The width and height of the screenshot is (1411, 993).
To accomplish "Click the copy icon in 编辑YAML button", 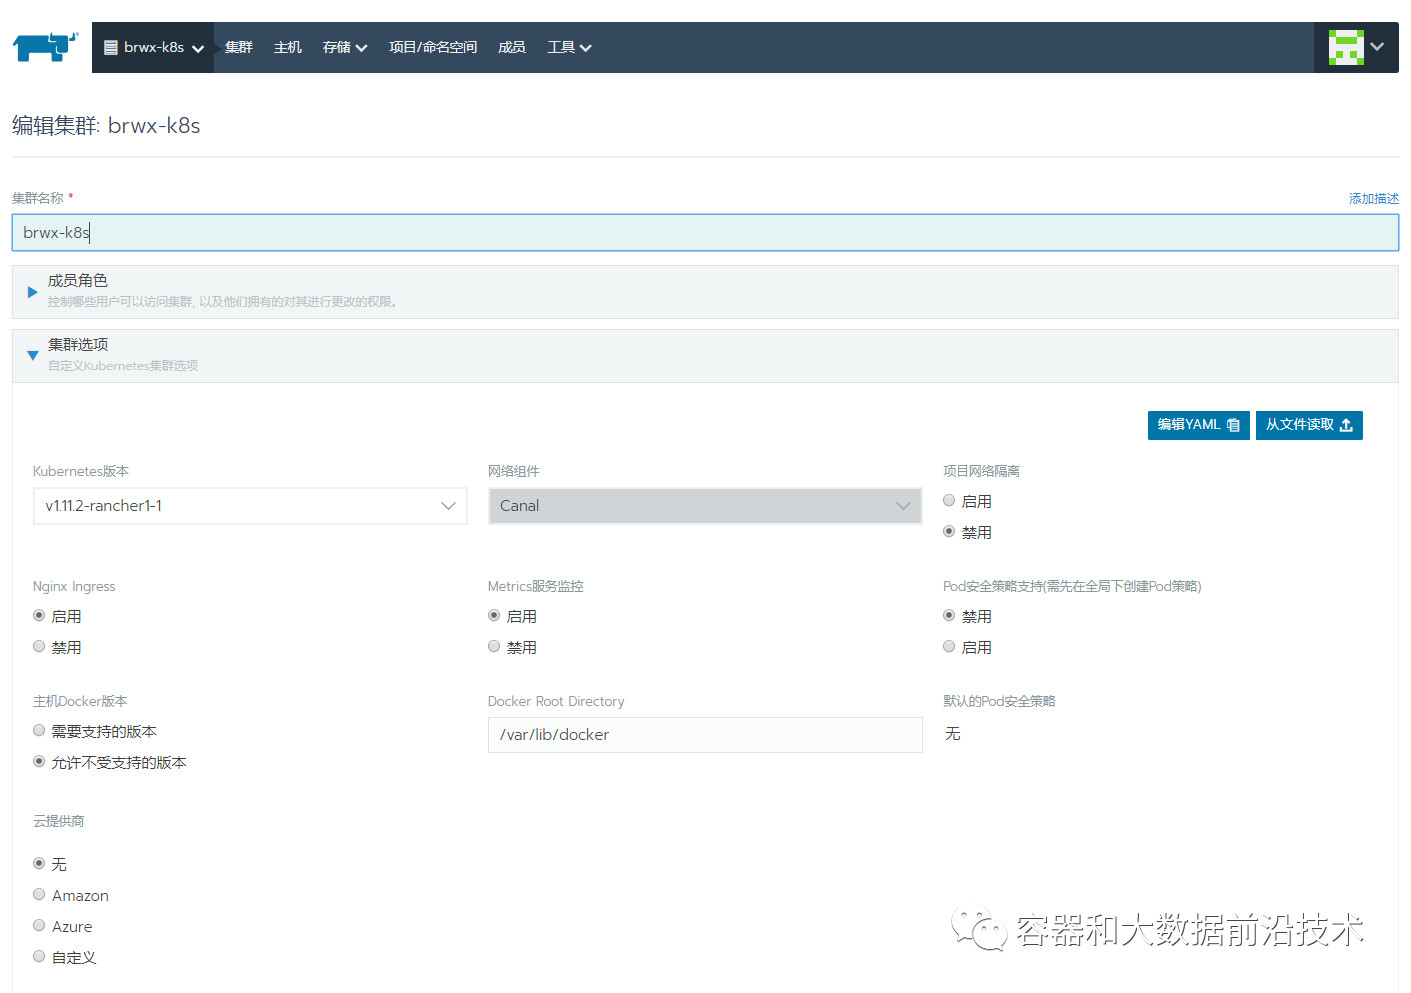I will [x=1233, y=425].
